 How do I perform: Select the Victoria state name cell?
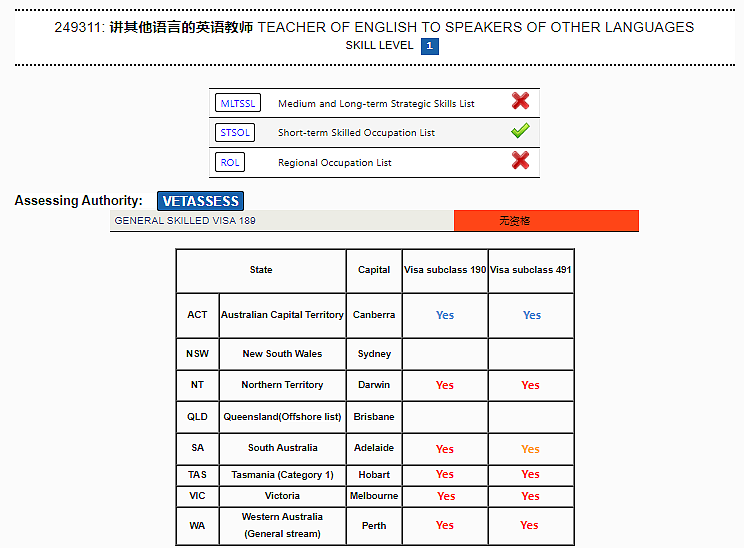[x=282, y=496]
